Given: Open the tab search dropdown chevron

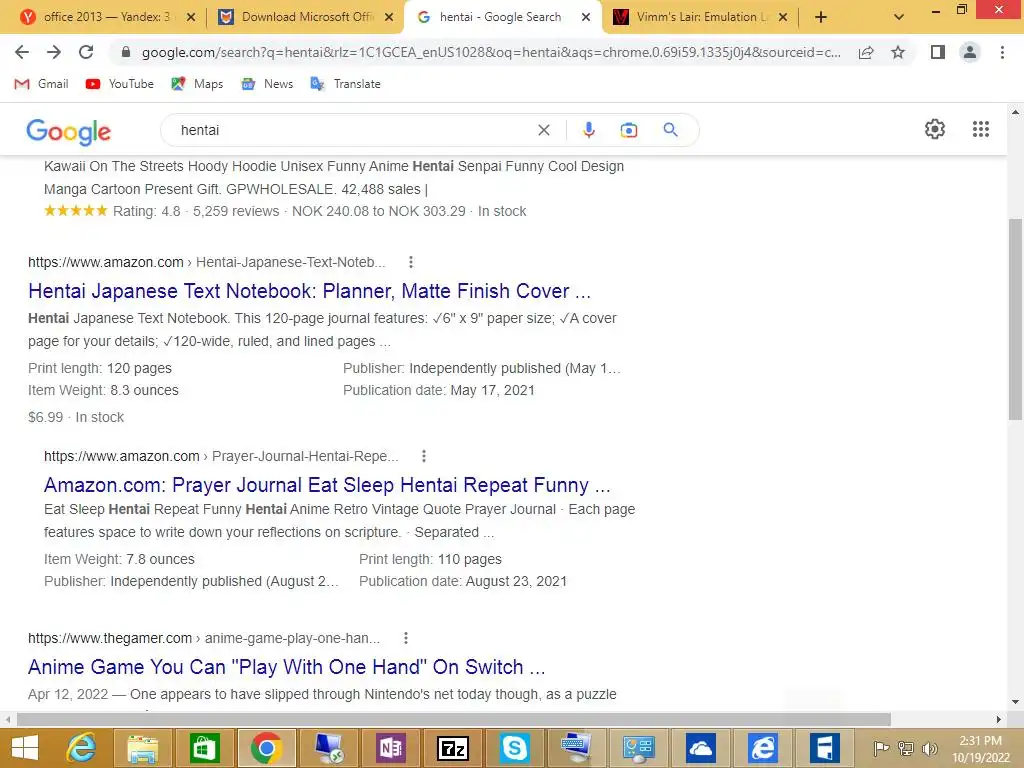Looking at the screenshot, I should coord(899,18).
